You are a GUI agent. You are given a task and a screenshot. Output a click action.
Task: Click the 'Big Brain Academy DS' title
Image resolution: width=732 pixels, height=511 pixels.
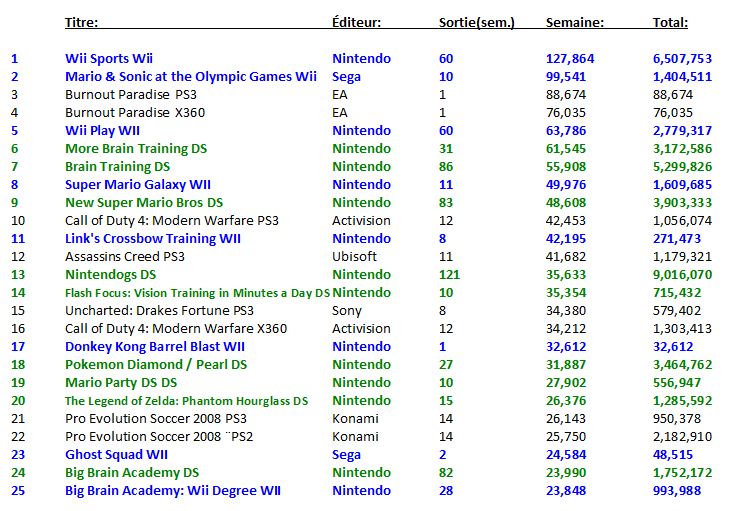(132, 473)
